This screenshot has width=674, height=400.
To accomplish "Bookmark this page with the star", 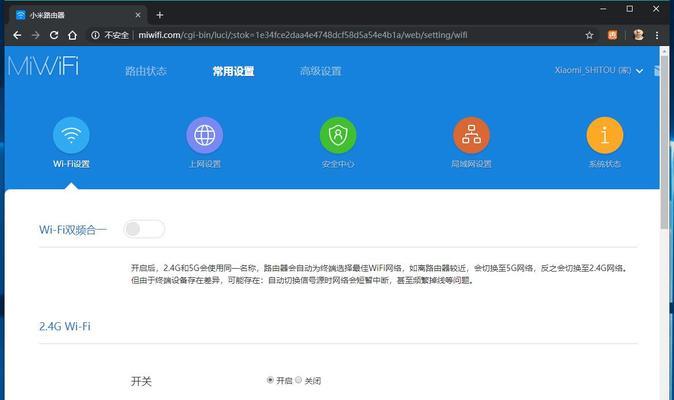I will tap(589, 35).
